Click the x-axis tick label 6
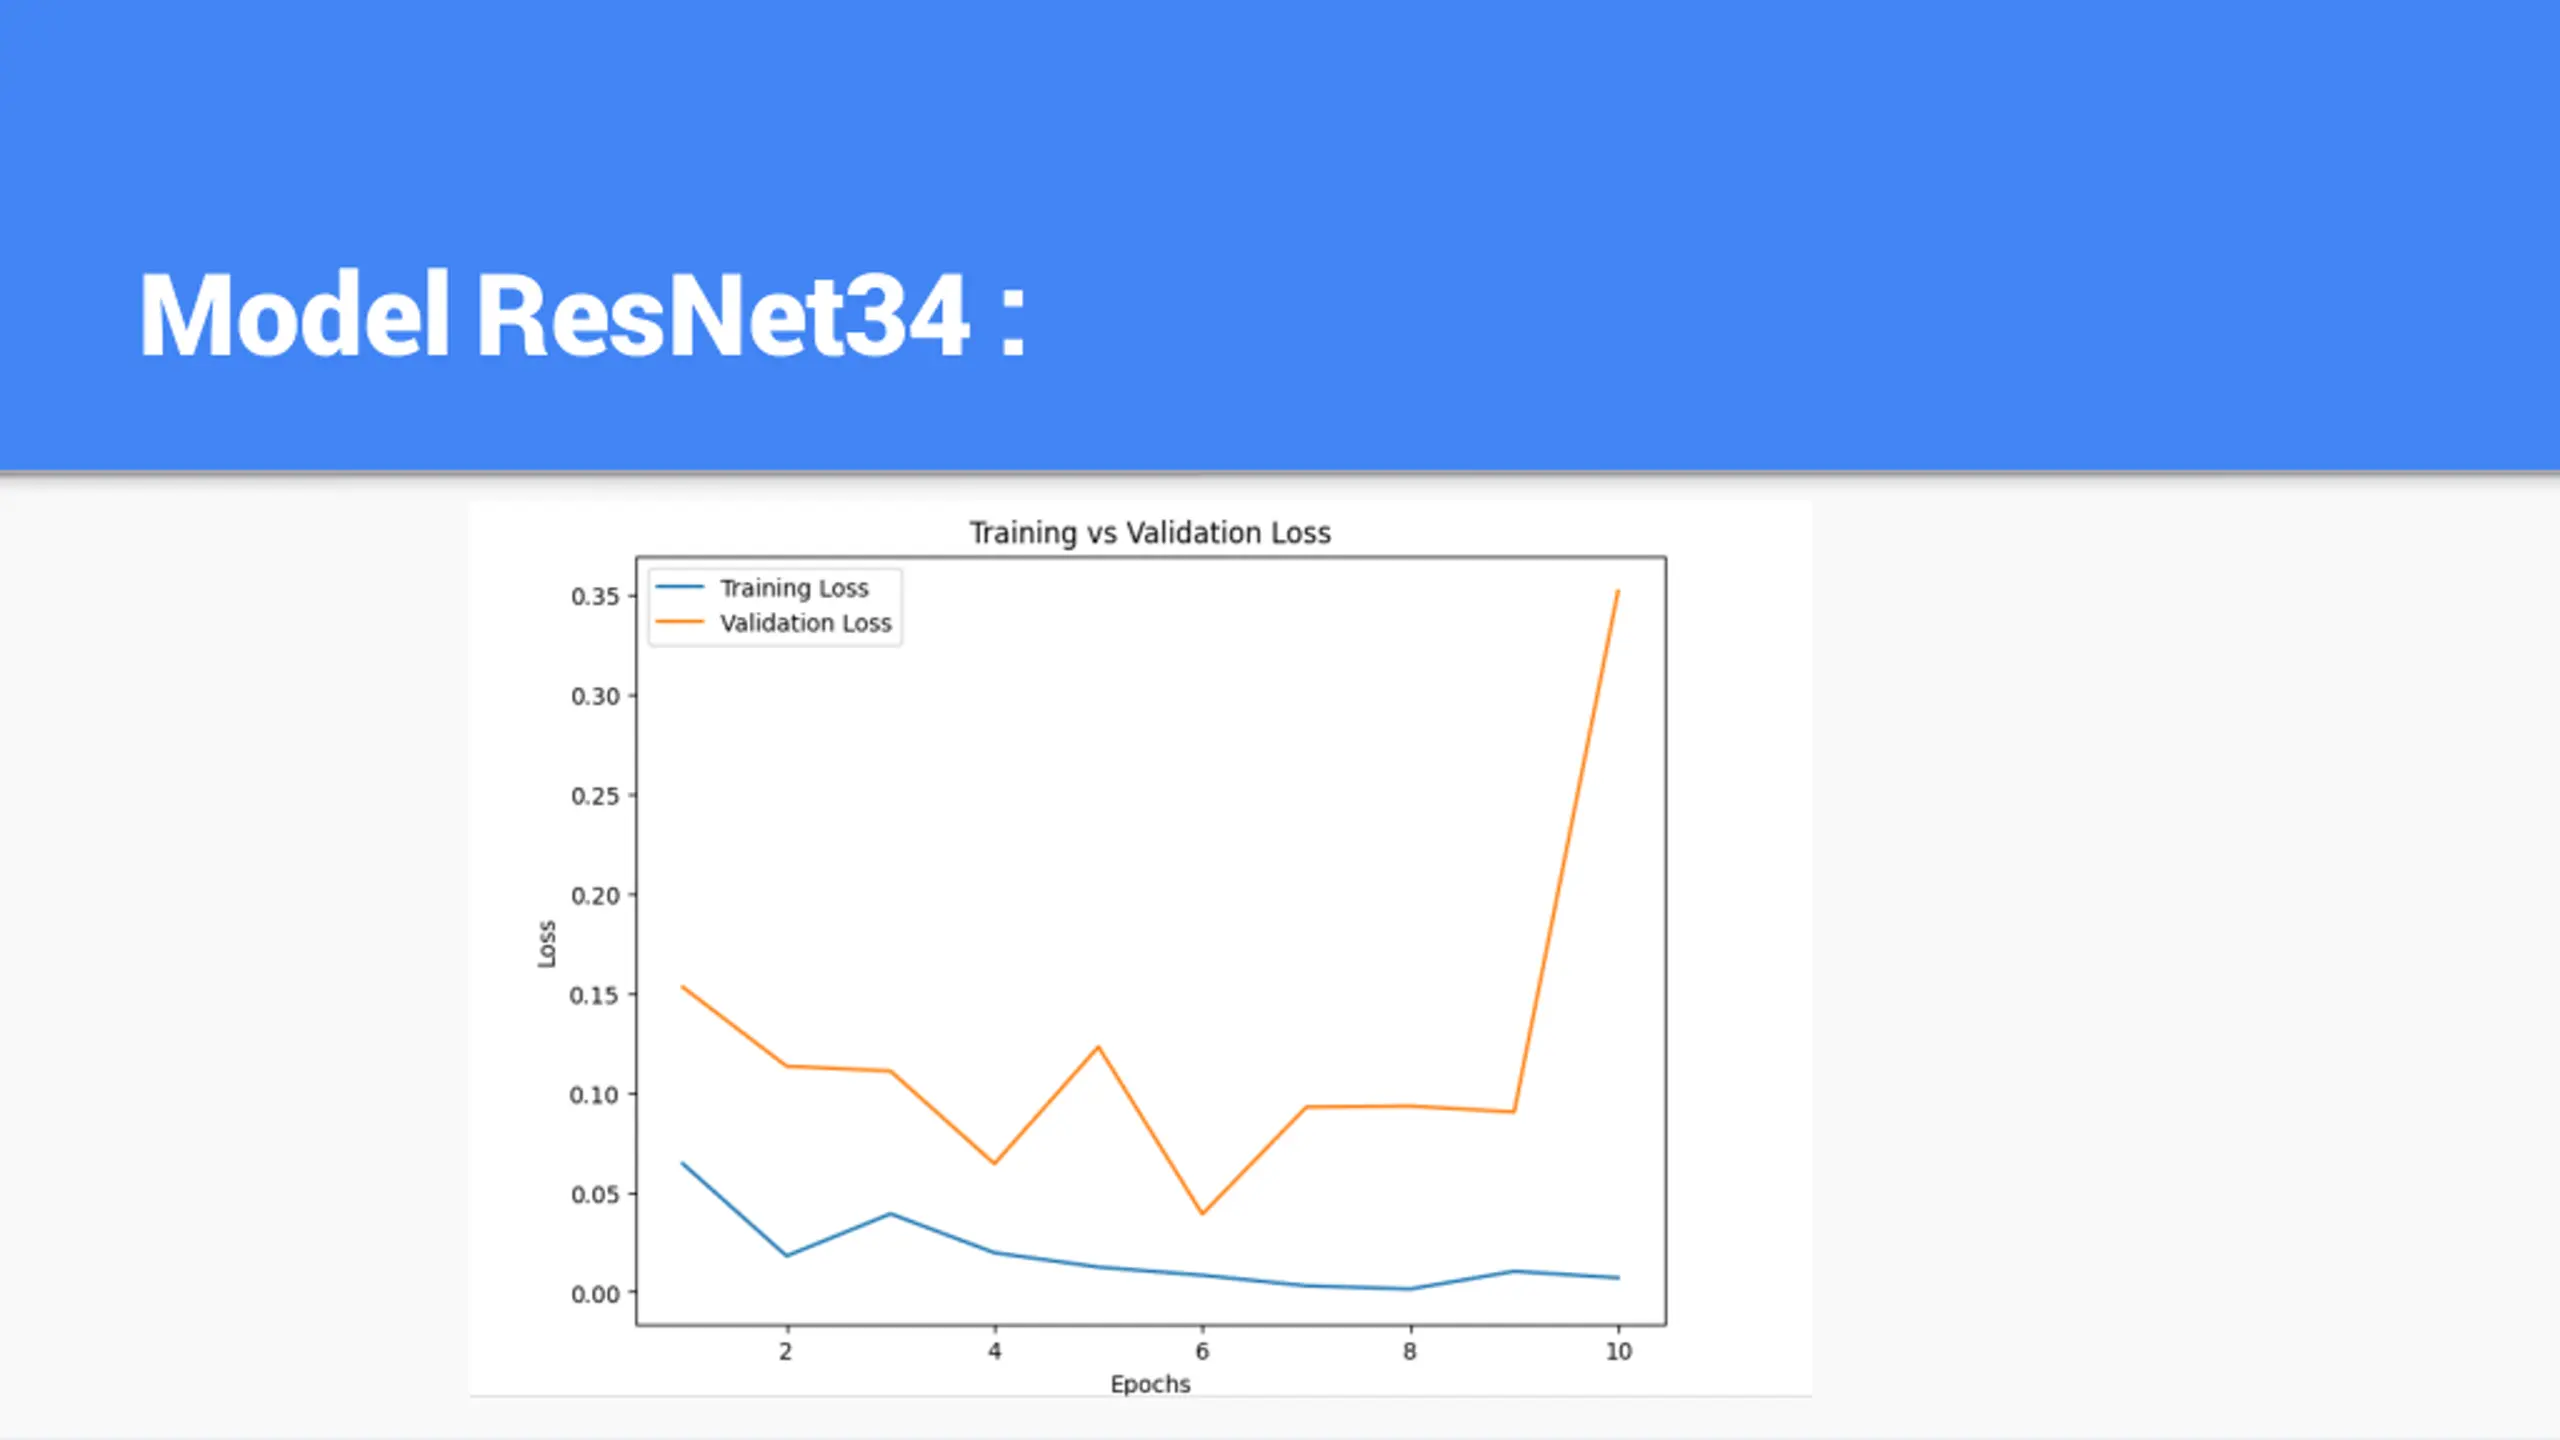This screenshot has height=1440, width=2560. 1202,1352
